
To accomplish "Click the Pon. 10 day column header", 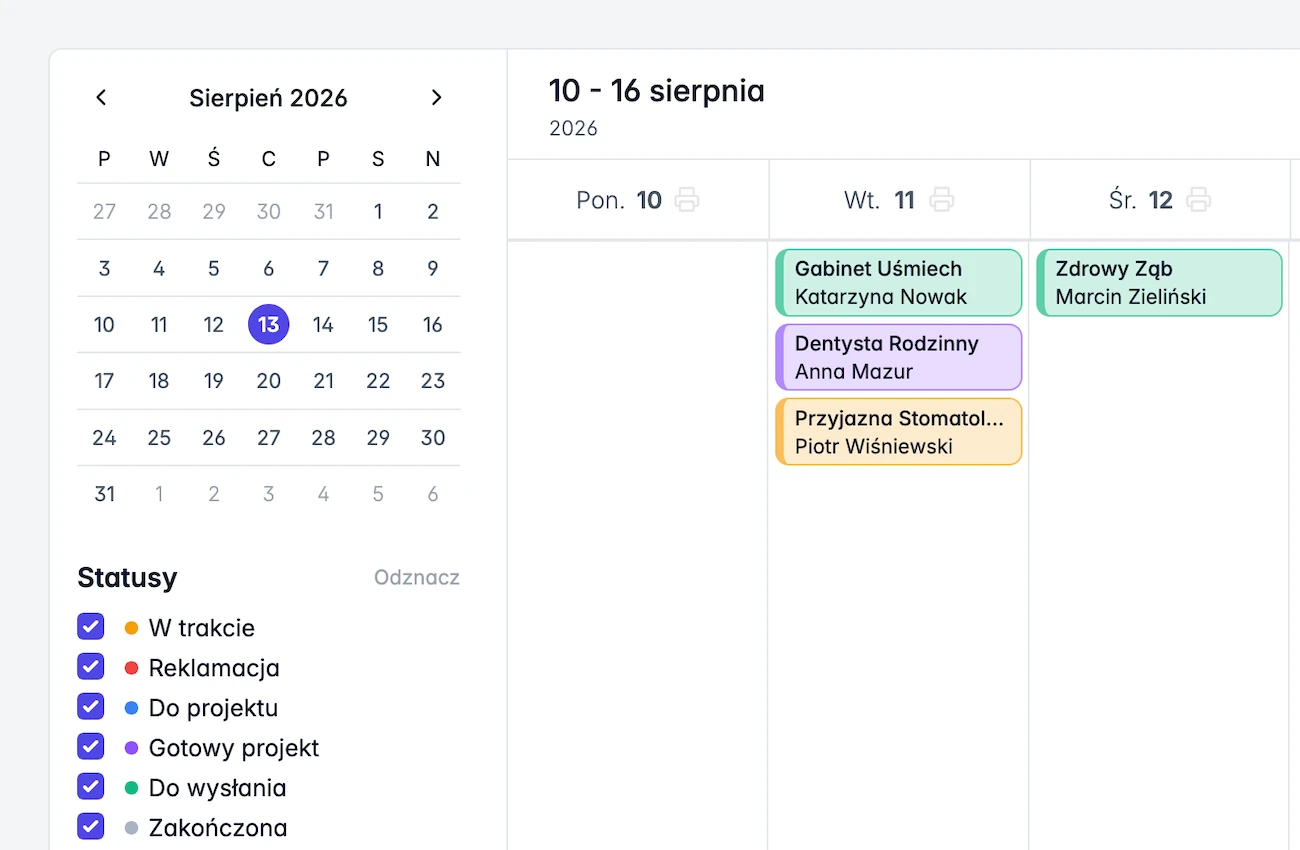I will pyautogui.click(x=638, y=200).
